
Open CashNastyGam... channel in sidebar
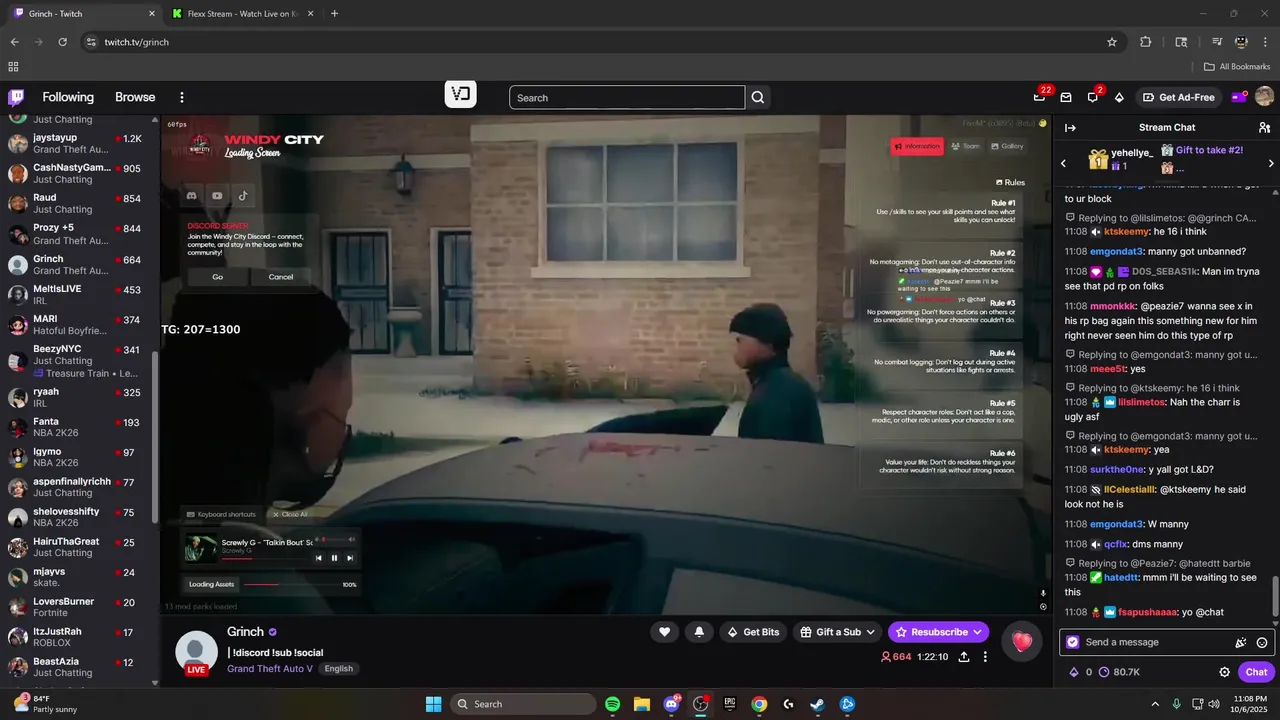[x=77, y=173]
